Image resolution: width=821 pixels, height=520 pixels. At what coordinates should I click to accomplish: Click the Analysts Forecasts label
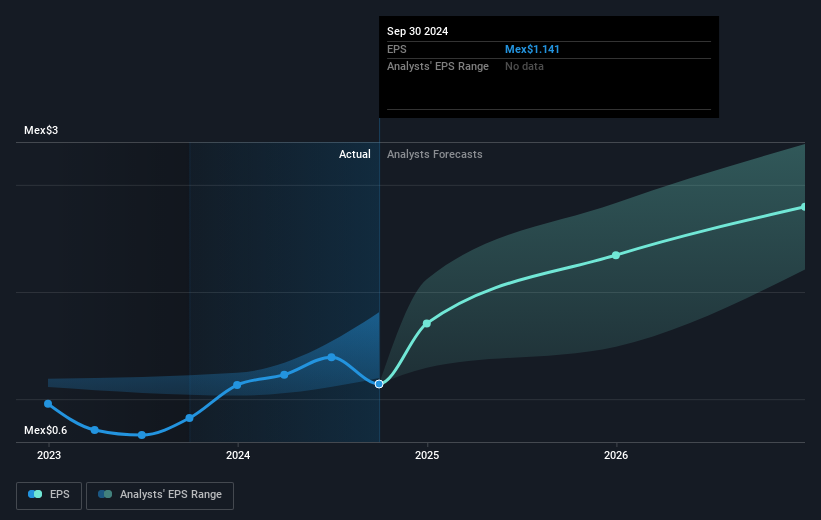tap(435, 154)
